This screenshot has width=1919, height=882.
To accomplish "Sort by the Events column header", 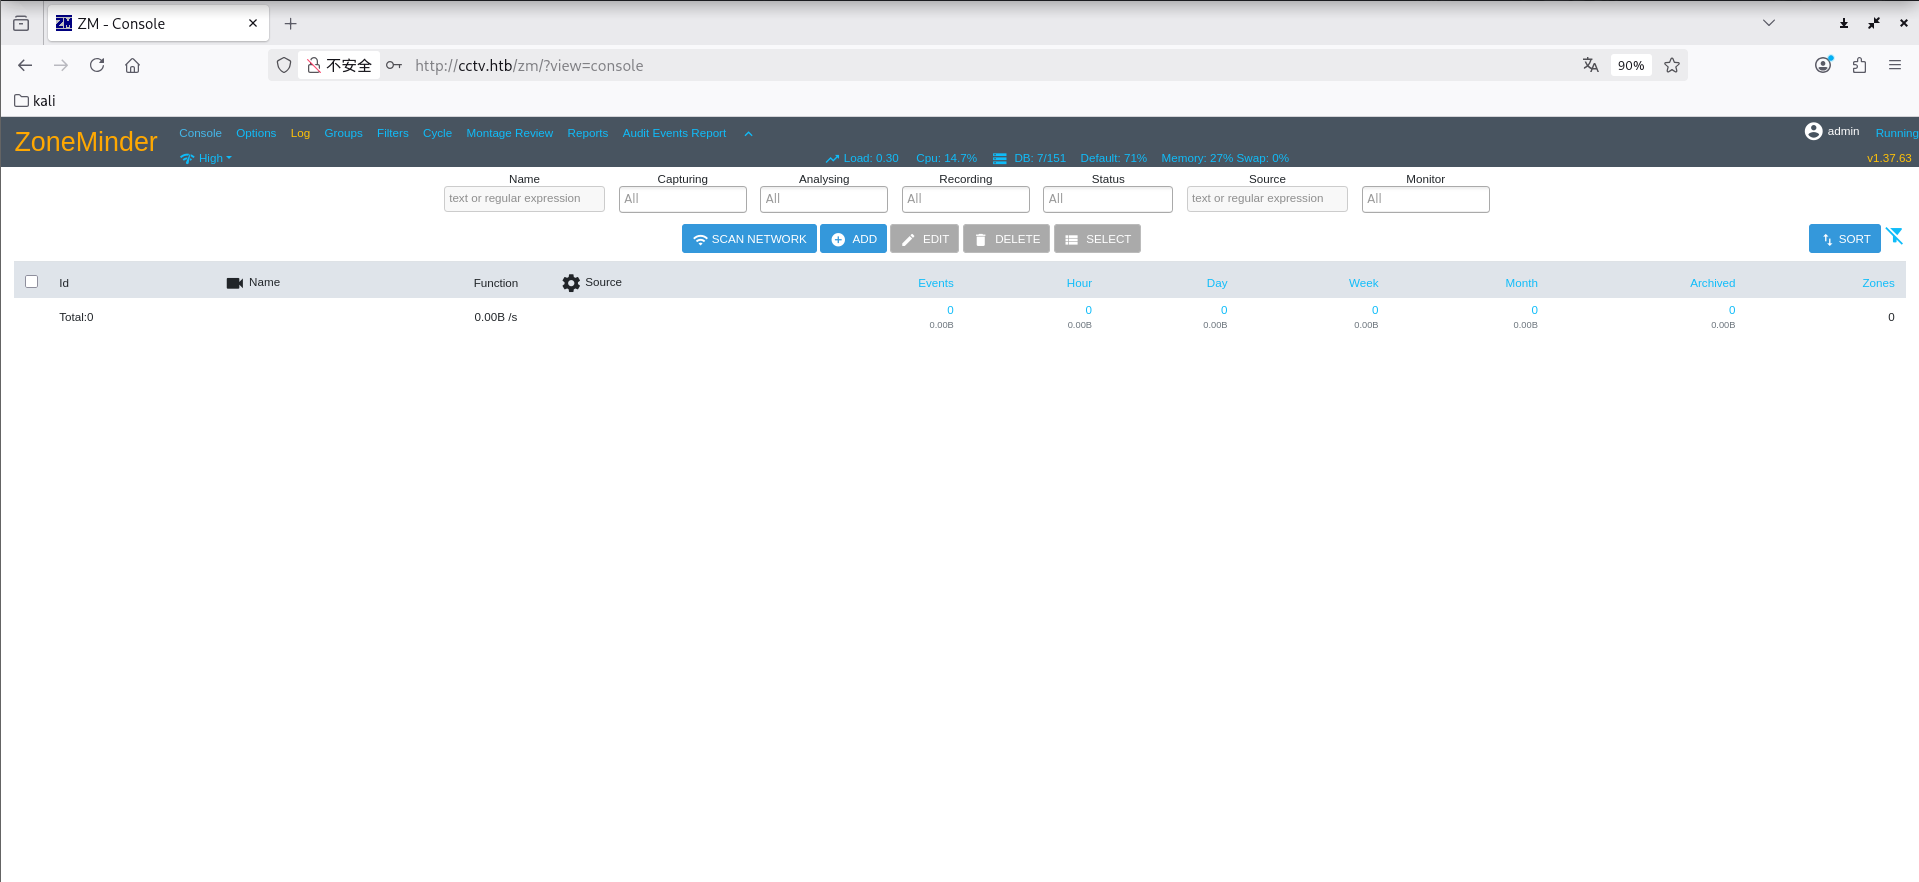I will point(935,283).
